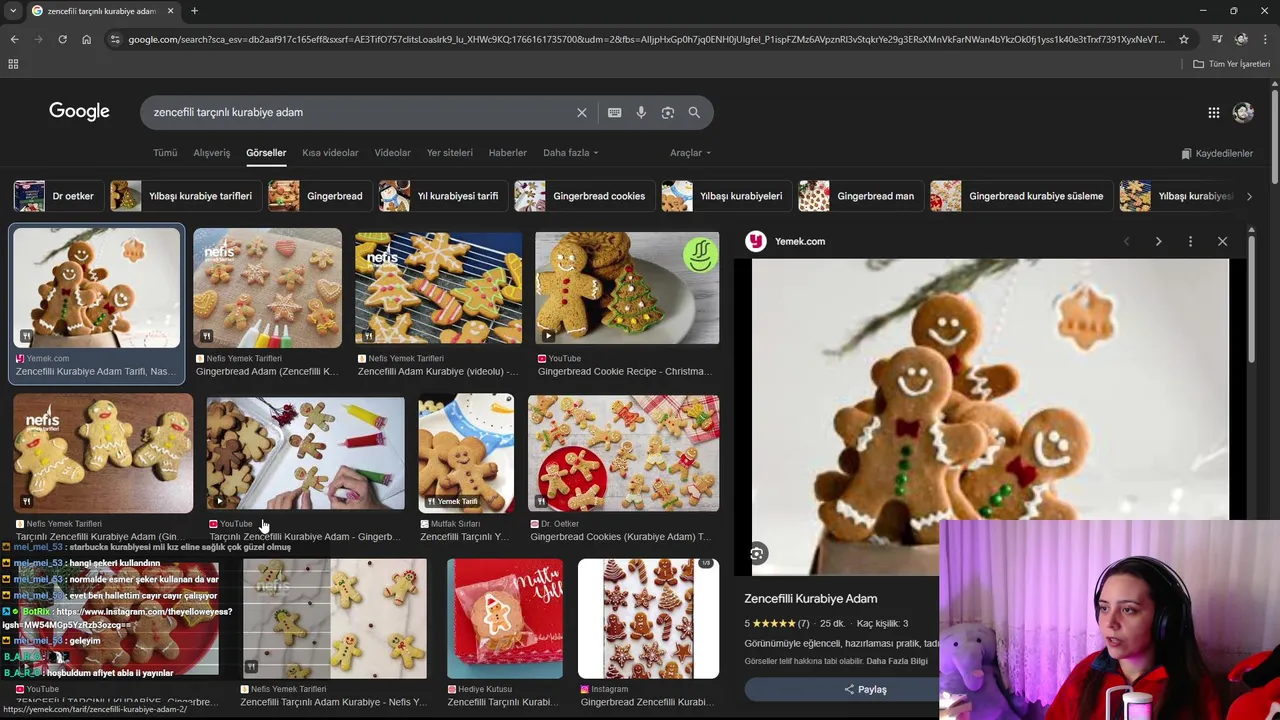Open the bookmarks bar apps grid icon

pyautogui.click(x=13, y=64)
